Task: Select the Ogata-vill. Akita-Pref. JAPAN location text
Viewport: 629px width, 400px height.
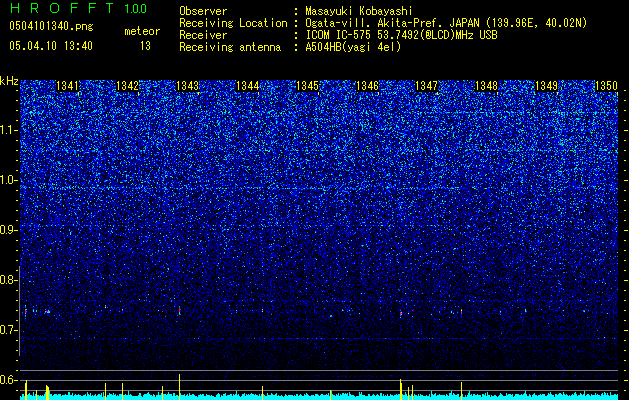Action: coord(446,23)
